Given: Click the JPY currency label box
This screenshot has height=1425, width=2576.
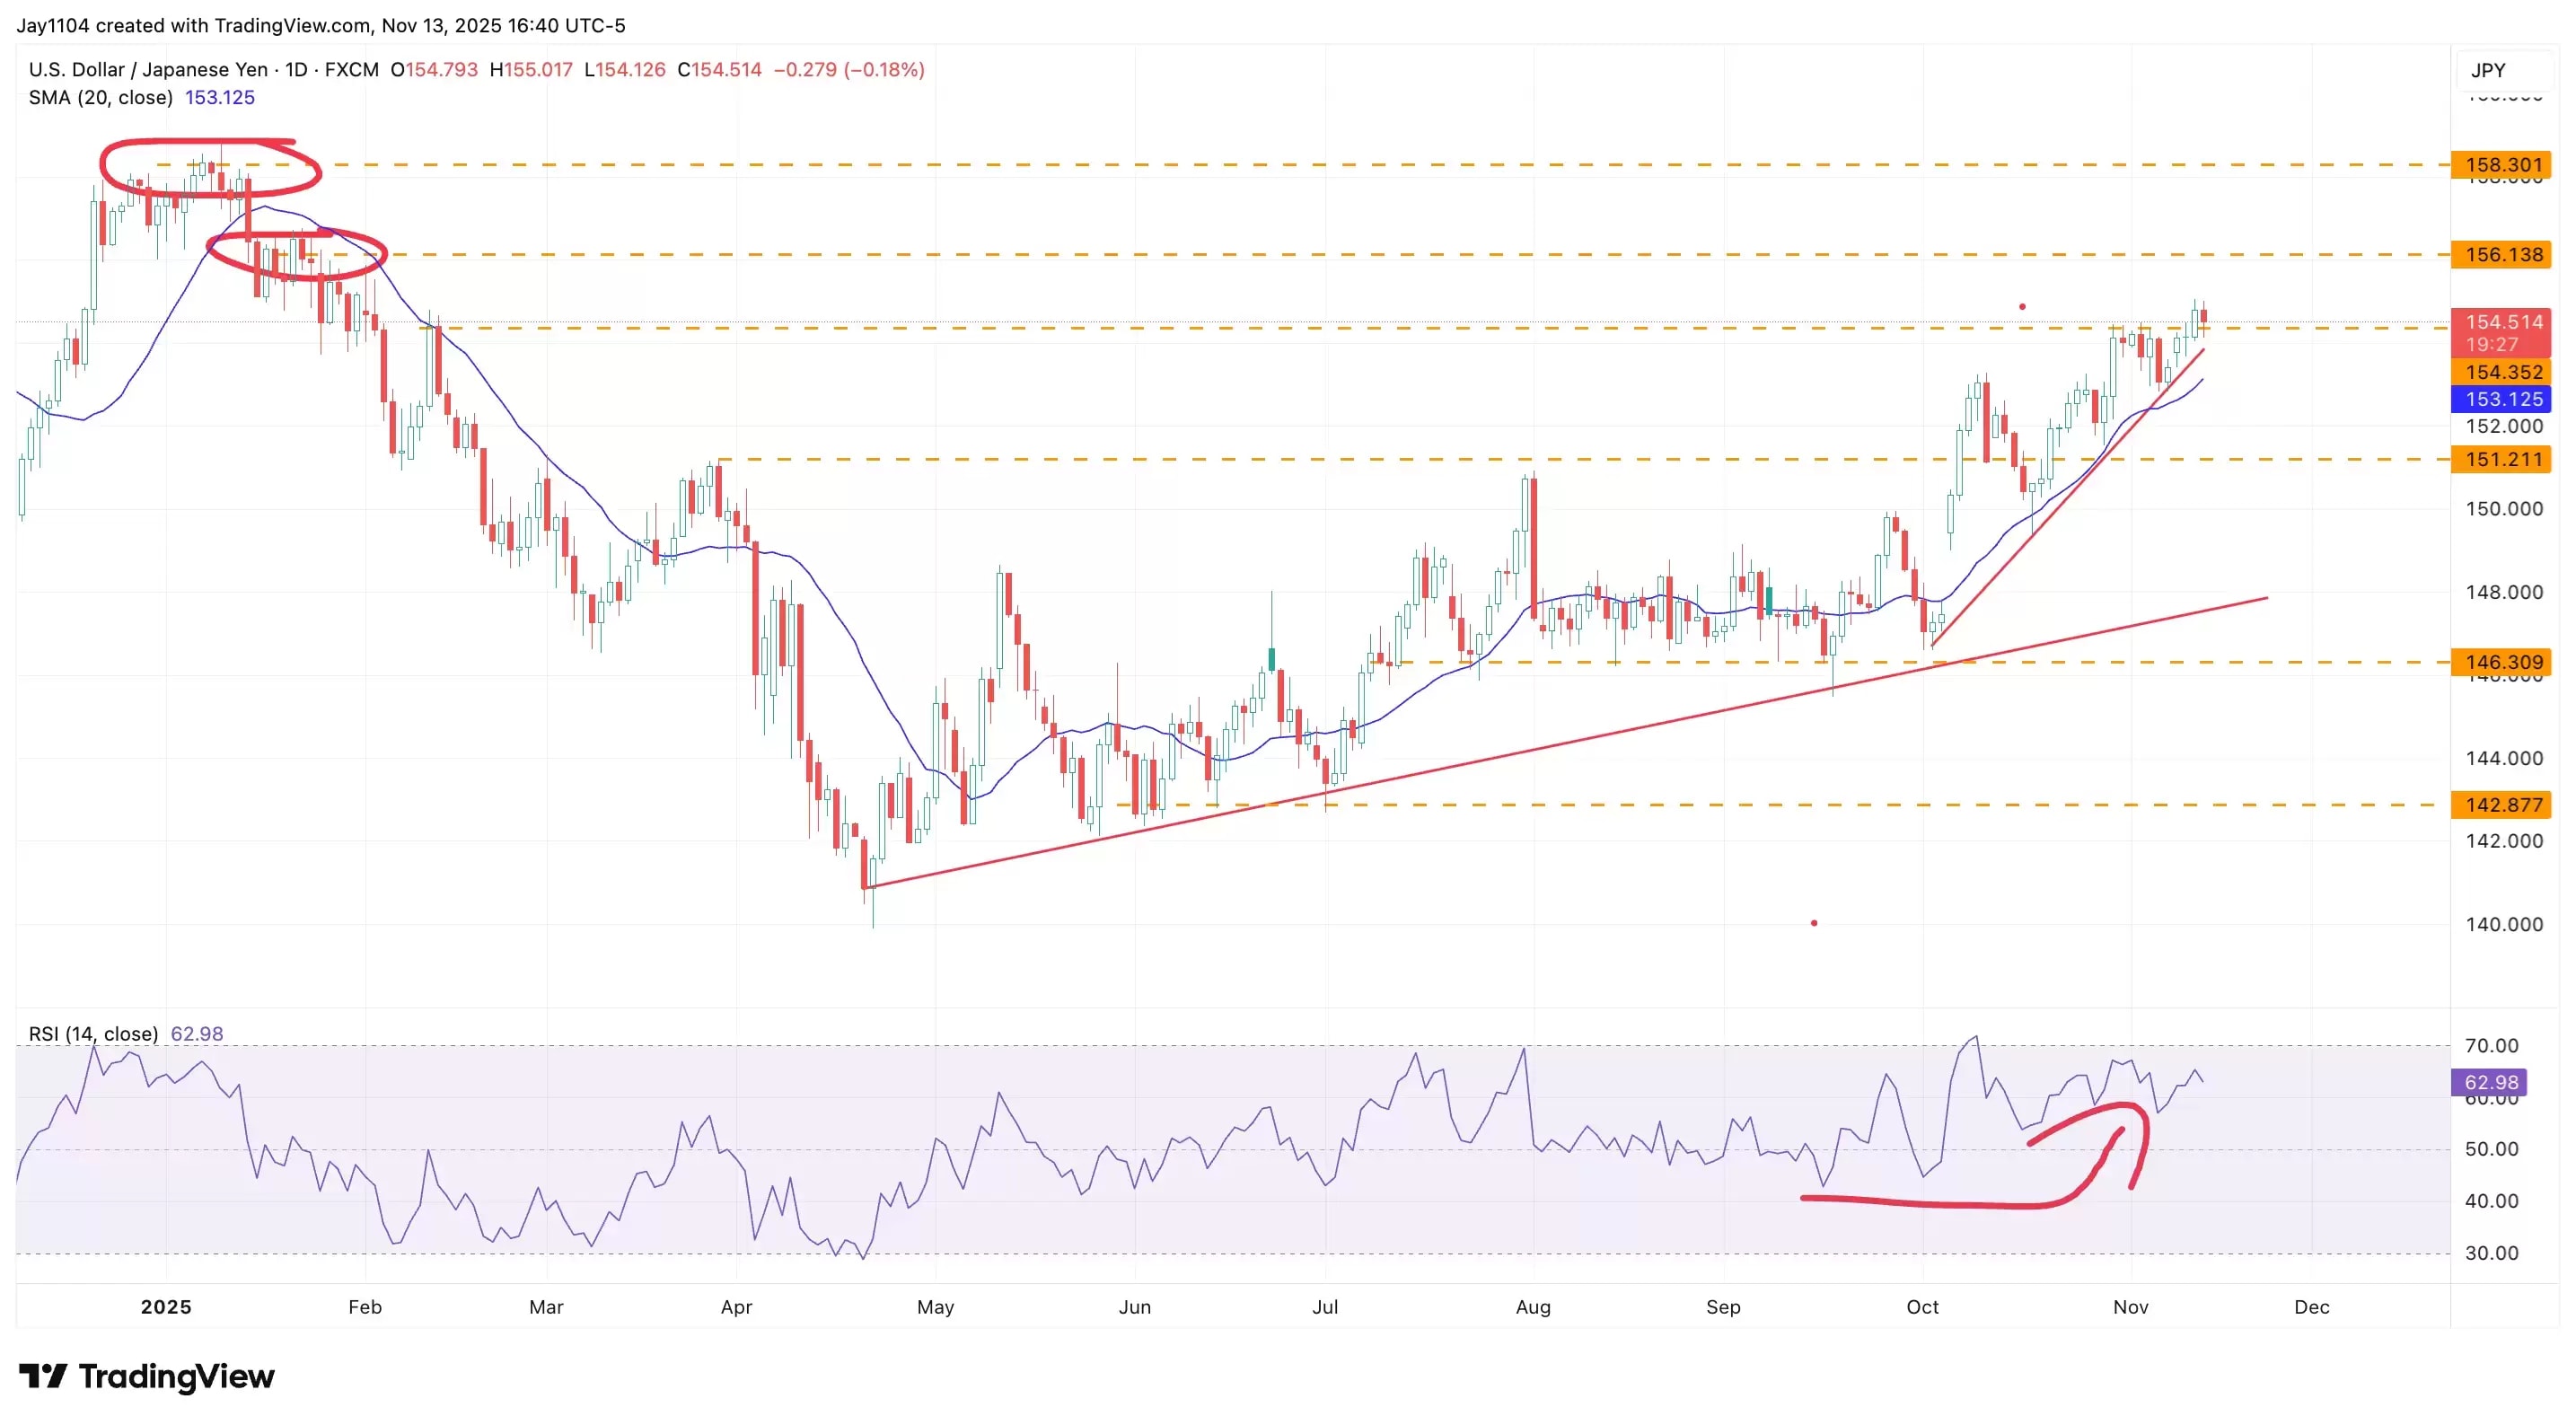Looking at the screenshot, I should (x=2488, y=71).
